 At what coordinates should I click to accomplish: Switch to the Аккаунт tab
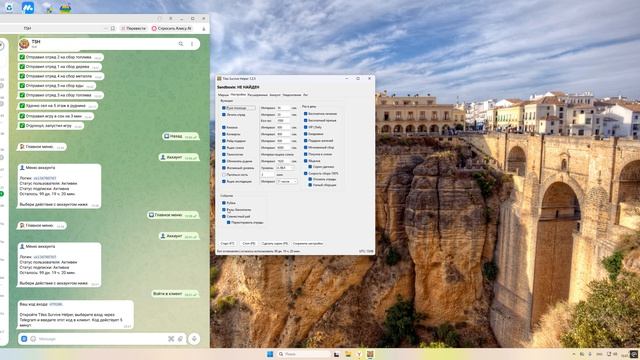point(275,95)
